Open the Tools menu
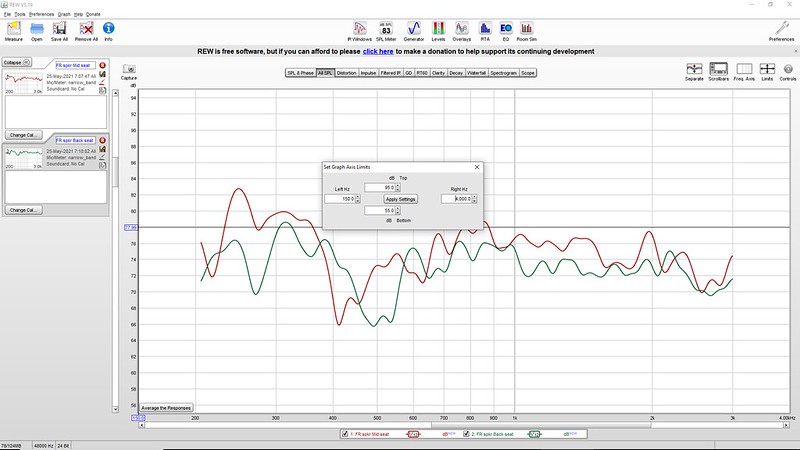800x450 pixels. coord(20,14)
